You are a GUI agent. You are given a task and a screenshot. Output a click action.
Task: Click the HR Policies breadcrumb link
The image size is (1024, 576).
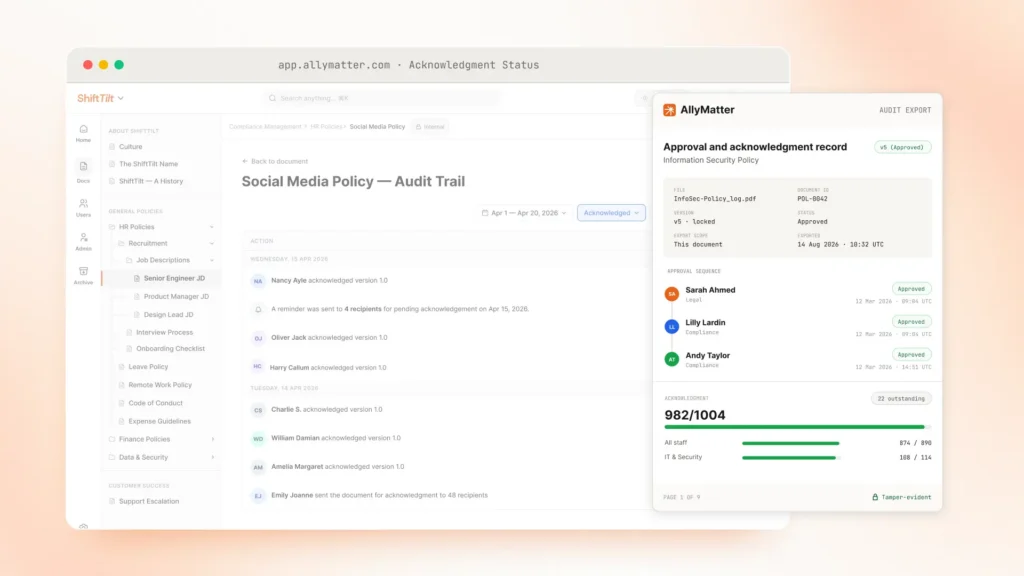(326, 127)
